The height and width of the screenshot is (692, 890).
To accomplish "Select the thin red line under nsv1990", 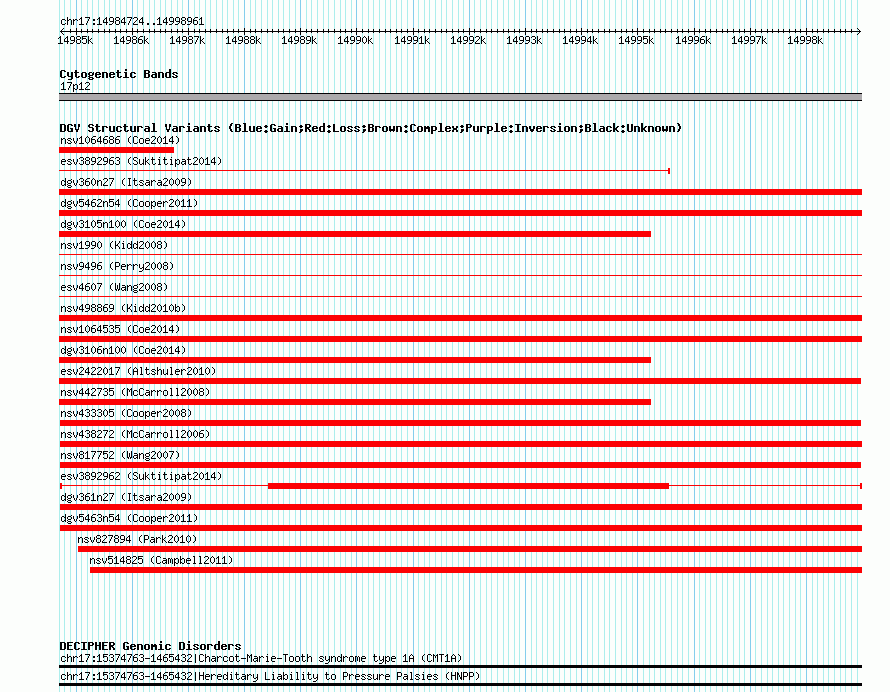I will (x=460, y=255).
